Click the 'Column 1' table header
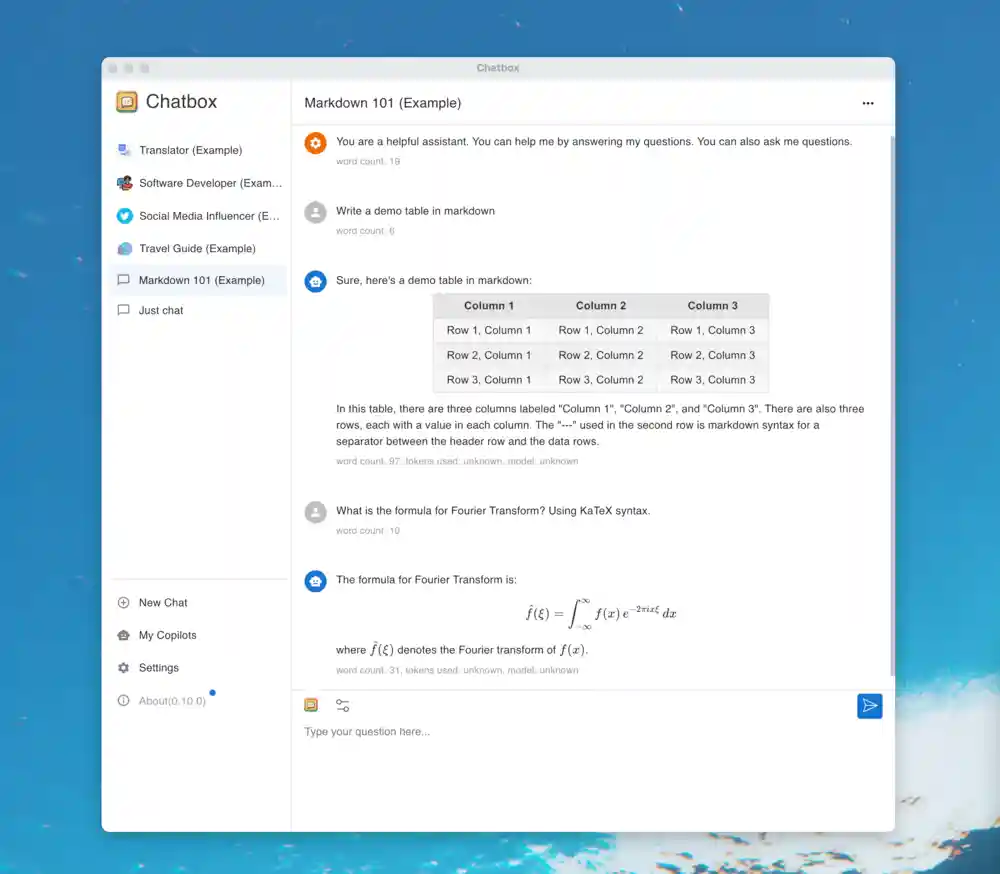This screenshot has height=874, width=1000. coord(489,306)
